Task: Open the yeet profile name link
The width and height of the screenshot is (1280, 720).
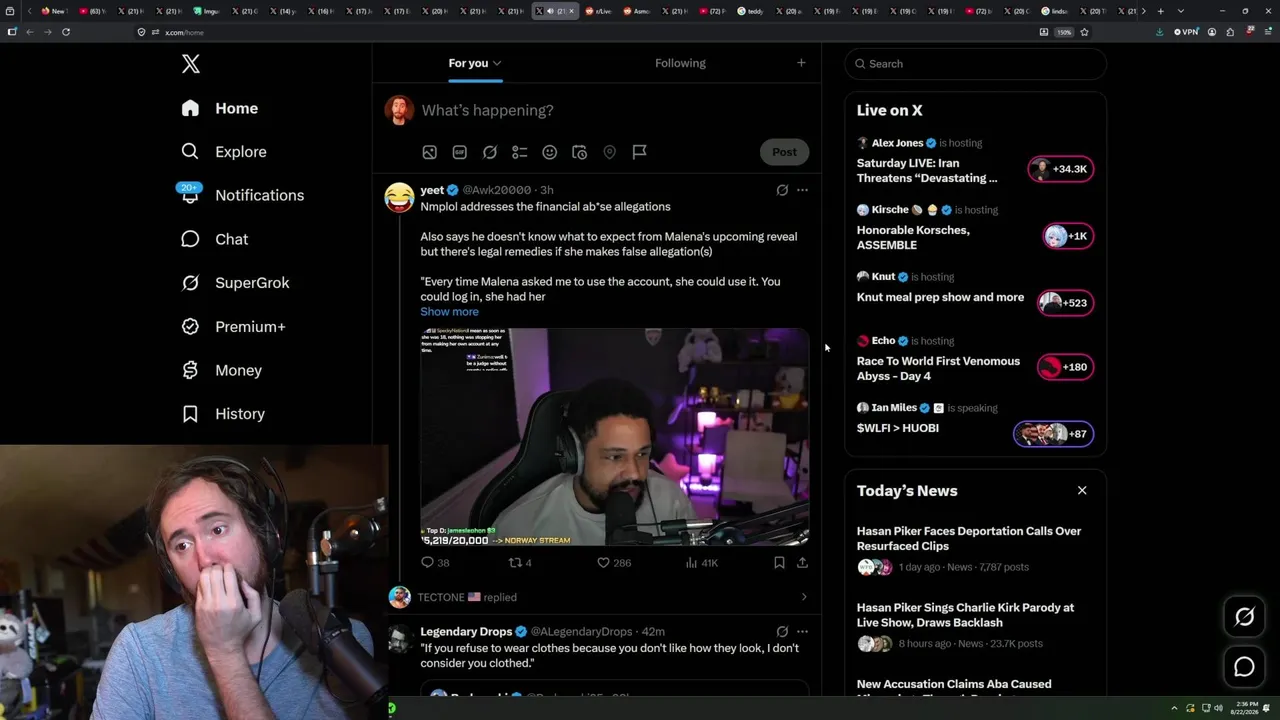Action: (432, 190)
